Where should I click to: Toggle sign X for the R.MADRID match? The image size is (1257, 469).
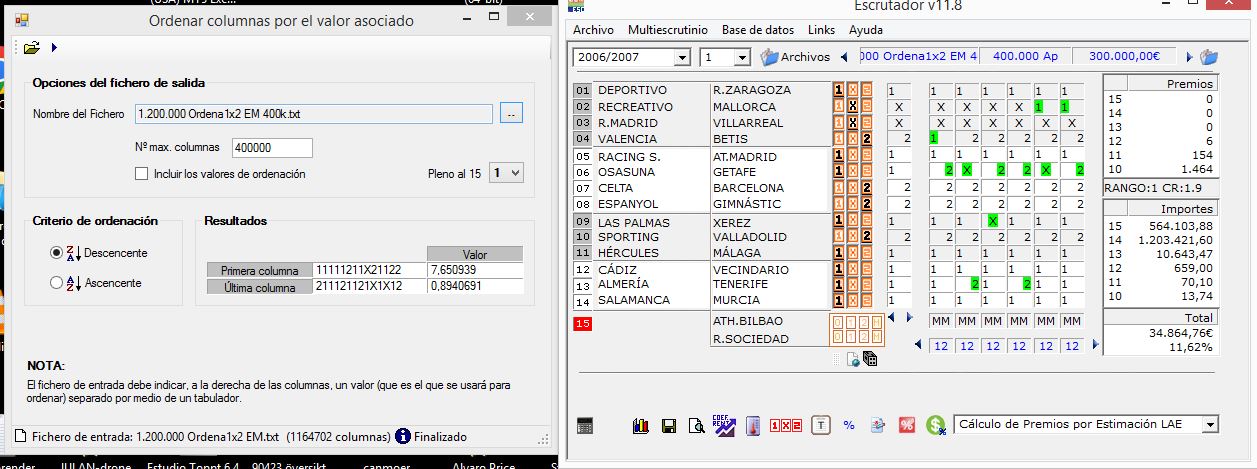pos(852,123)
